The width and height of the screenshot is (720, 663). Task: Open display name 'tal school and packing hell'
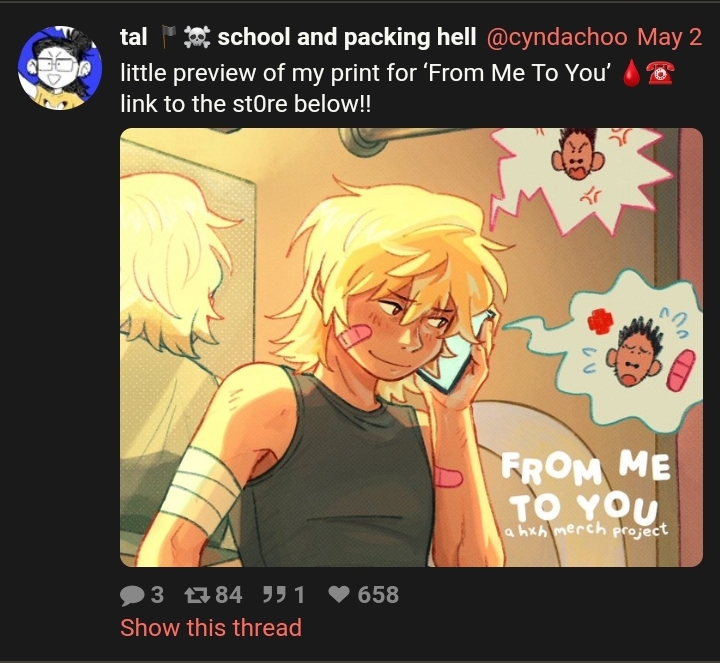coord(298,37)
